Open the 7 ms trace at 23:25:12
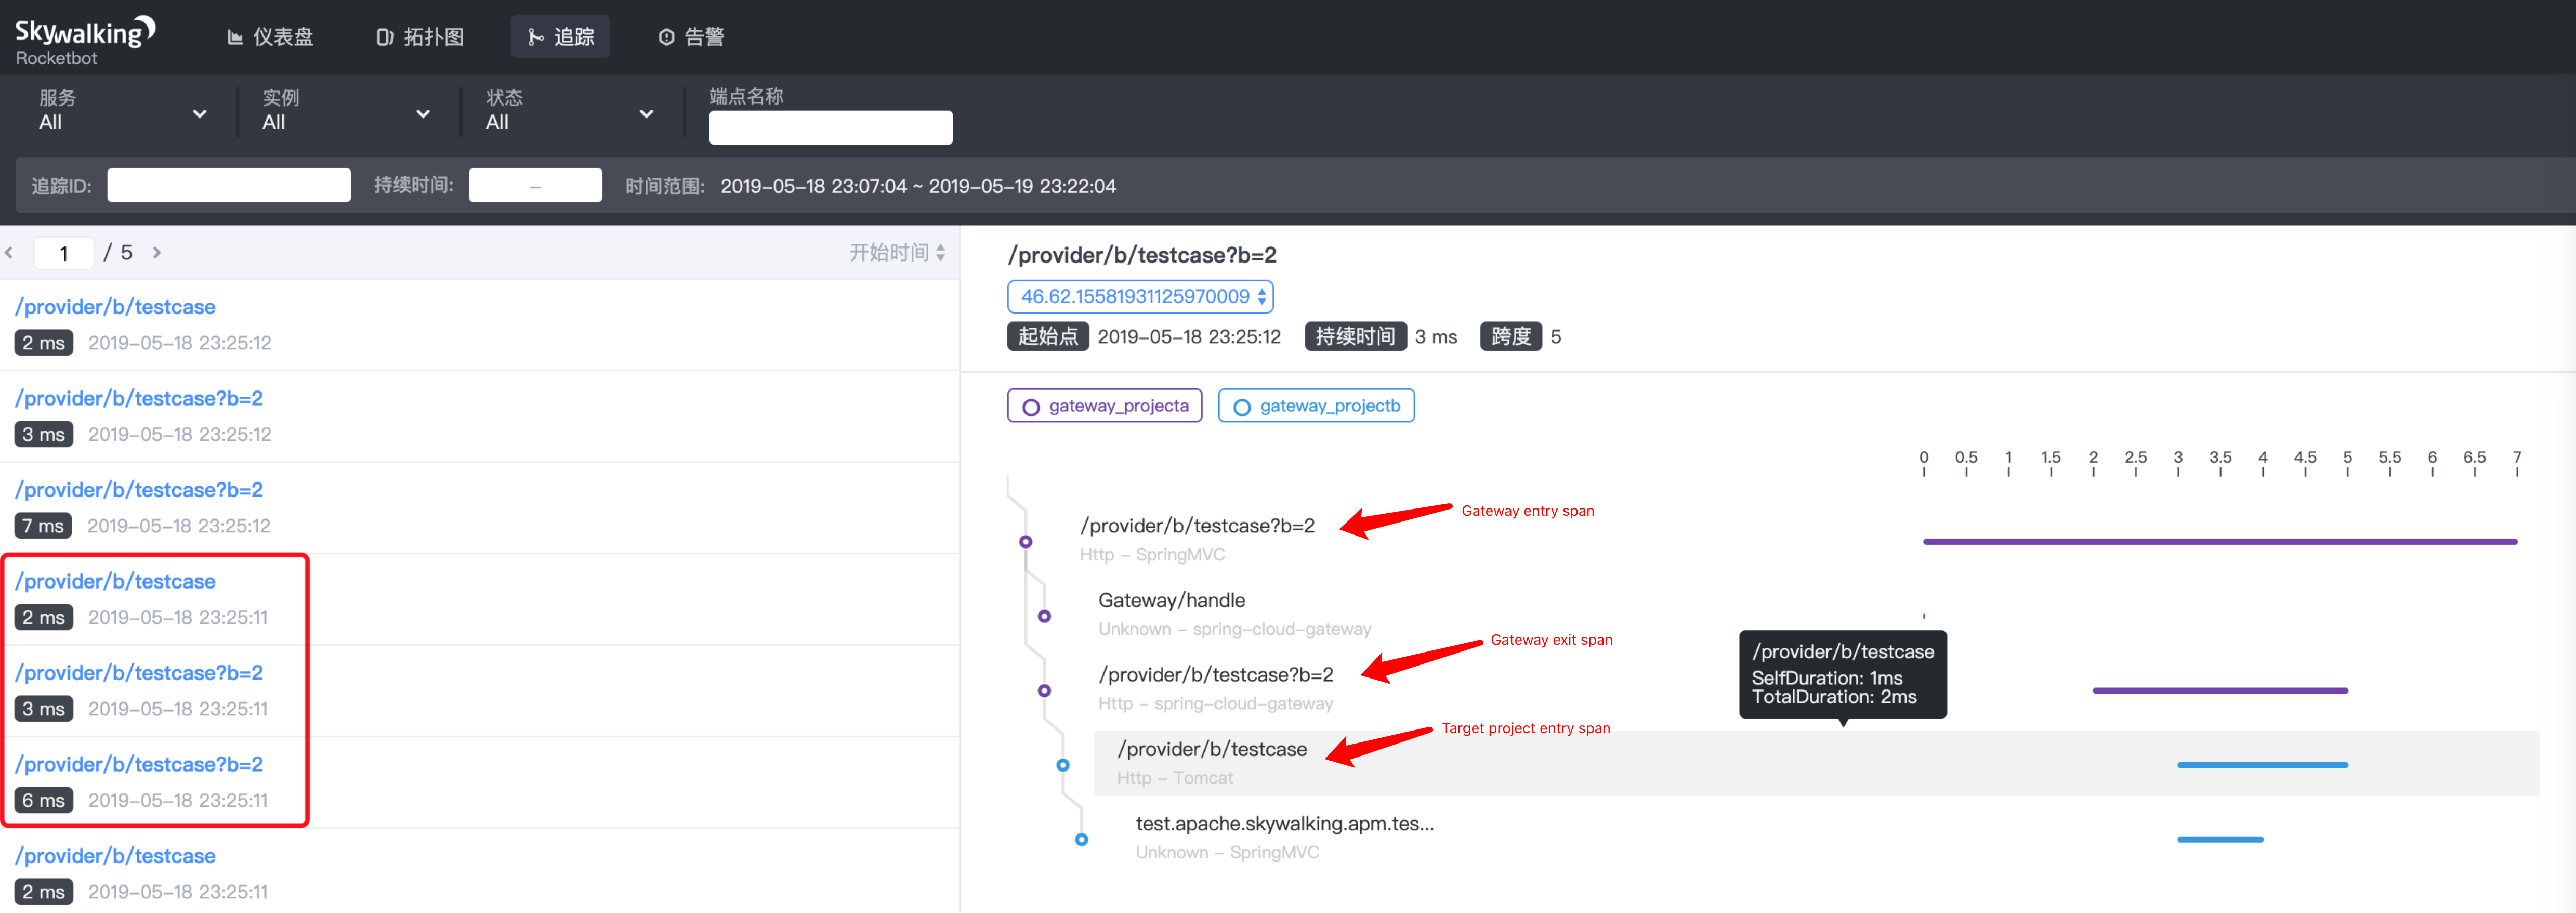The width and height of the screenshot is (2576, 913). [480, 508]
